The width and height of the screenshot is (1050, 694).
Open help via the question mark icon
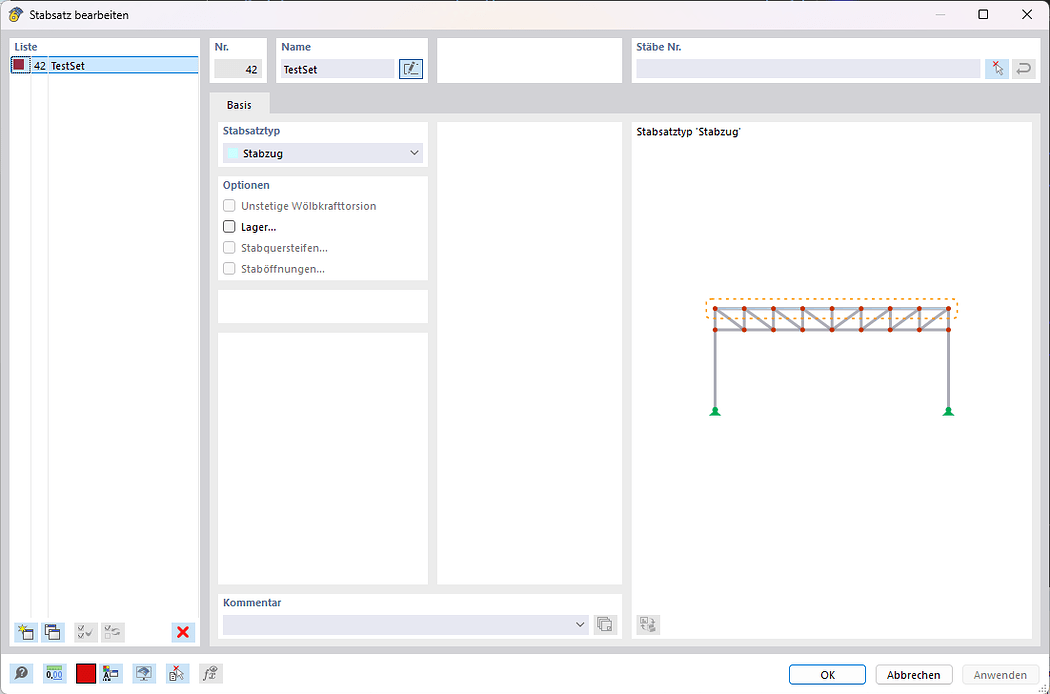coord(21,673)
